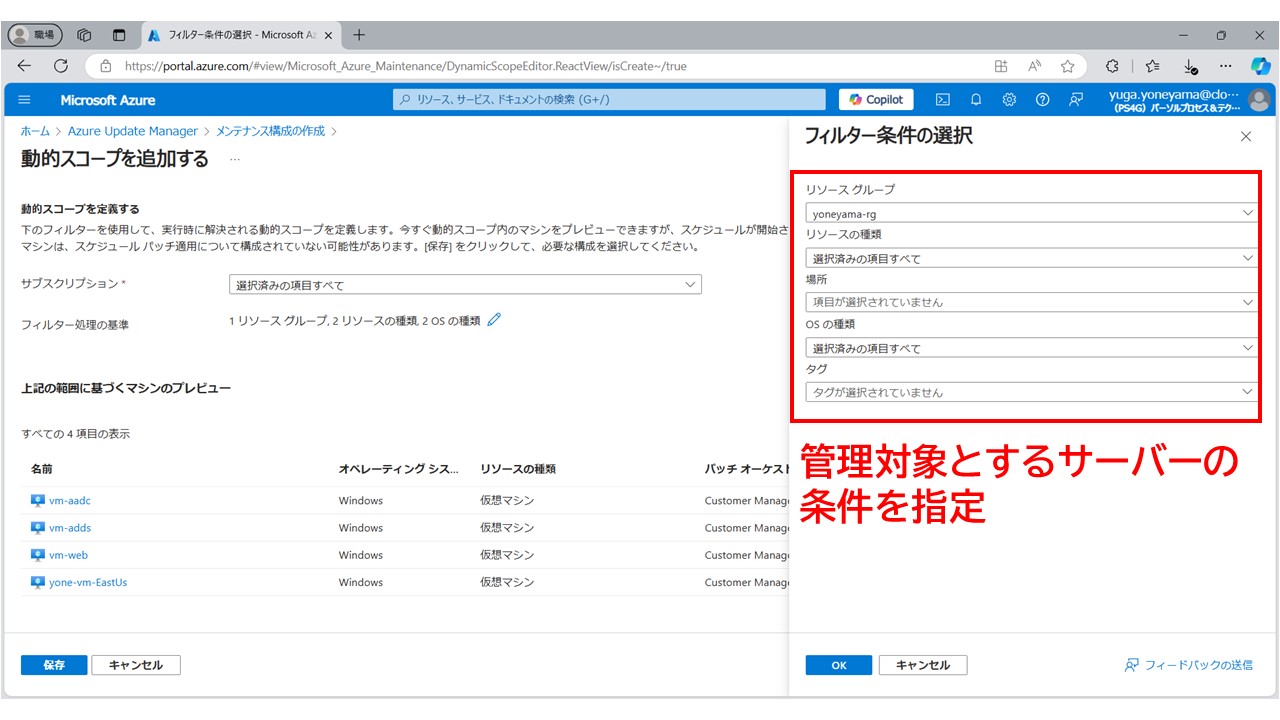Open the help question mark icon
Screen dimensions: 1280x720
(1041, 99)
